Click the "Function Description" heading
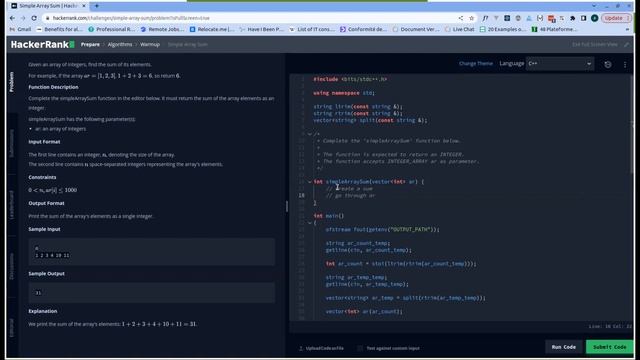 pos(53,87)
